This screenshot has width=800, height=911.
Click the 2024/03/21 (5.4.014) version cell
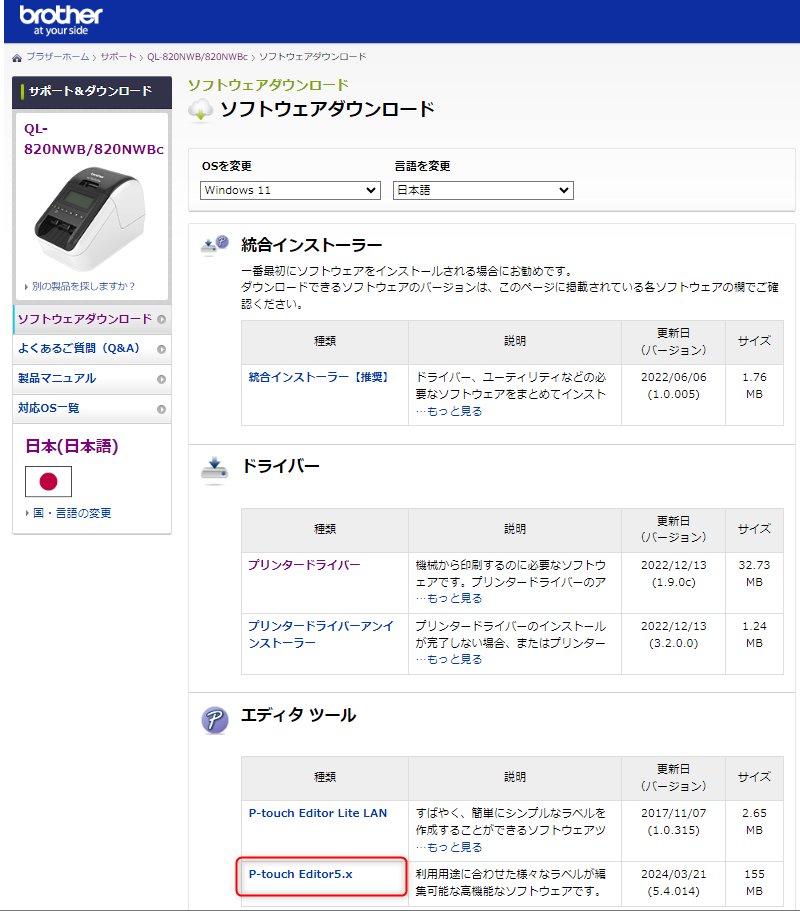tap(673, 883)
